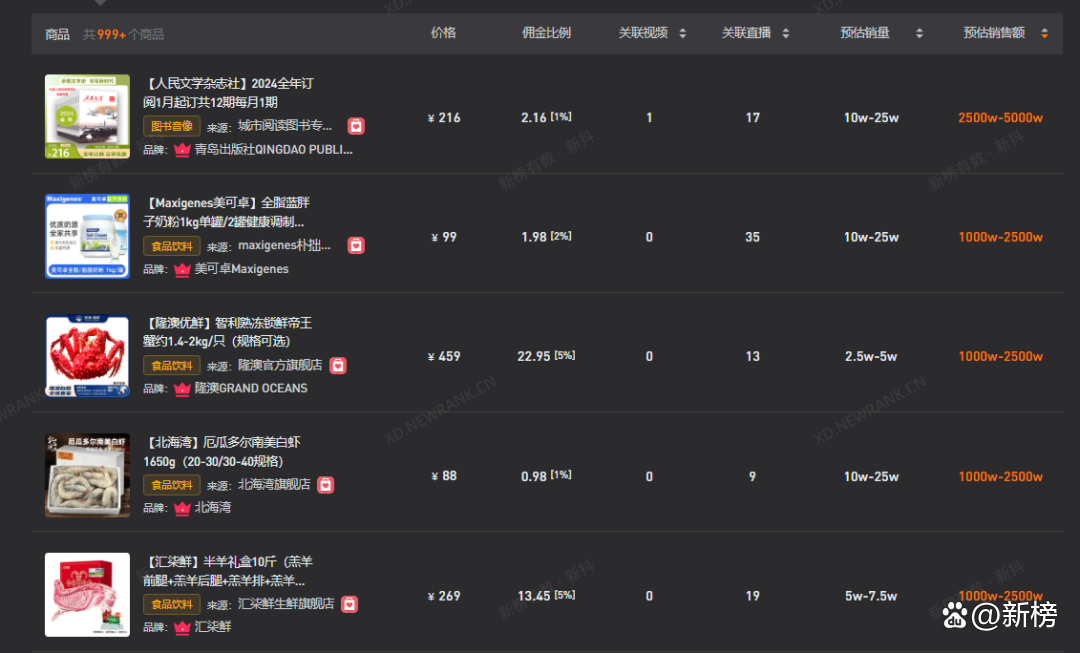The image size is (1080, 653).
Task: Select sales volume 2.5w-5w
Action: click(x=871, y=357)
